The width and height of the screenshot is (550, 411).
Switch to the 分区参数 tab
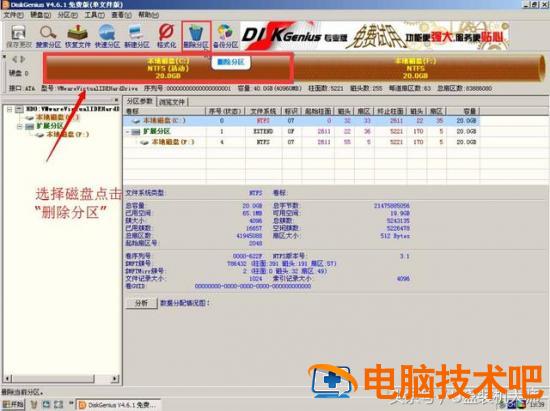point(139,101)
